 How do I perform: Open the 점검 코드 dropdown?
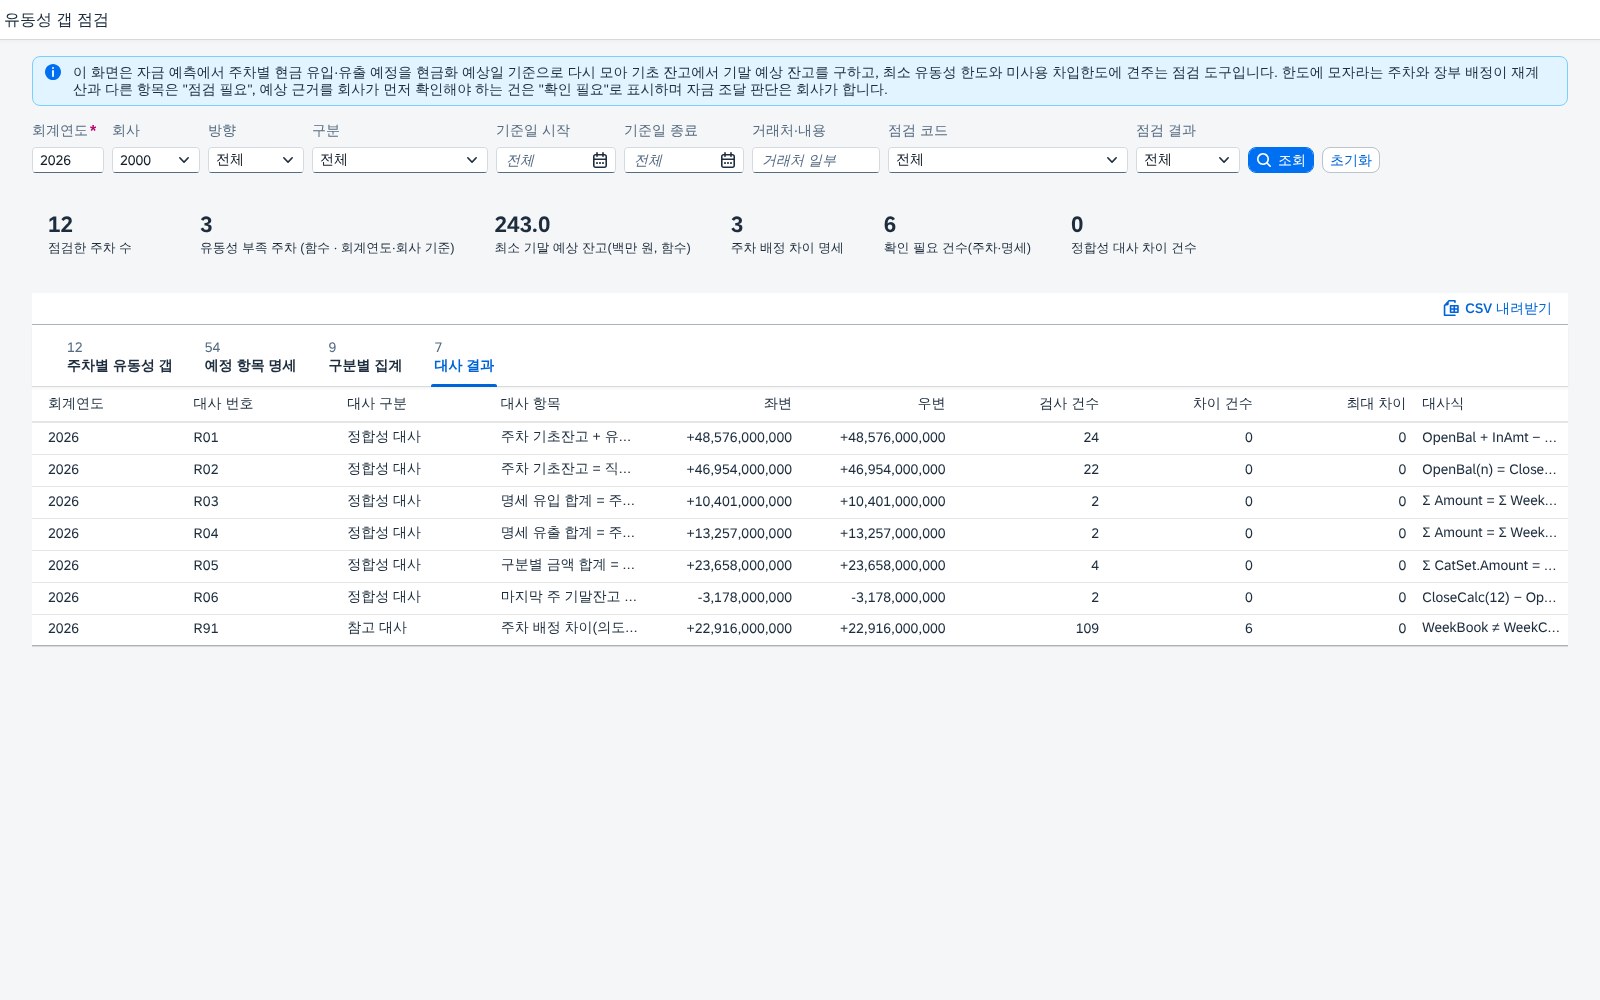coord(1008,160)
